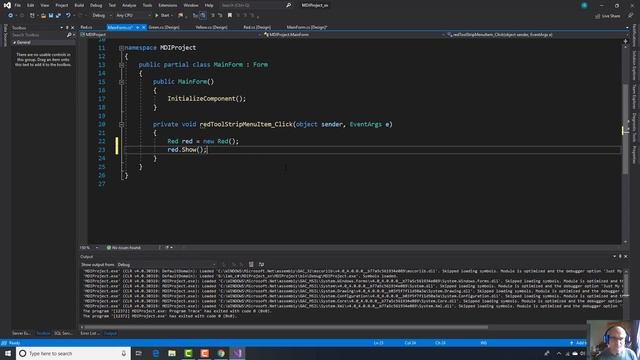Viewport: 640px width, 360px height.
Task: Click the Undo icon
Action: pos(68,16)
